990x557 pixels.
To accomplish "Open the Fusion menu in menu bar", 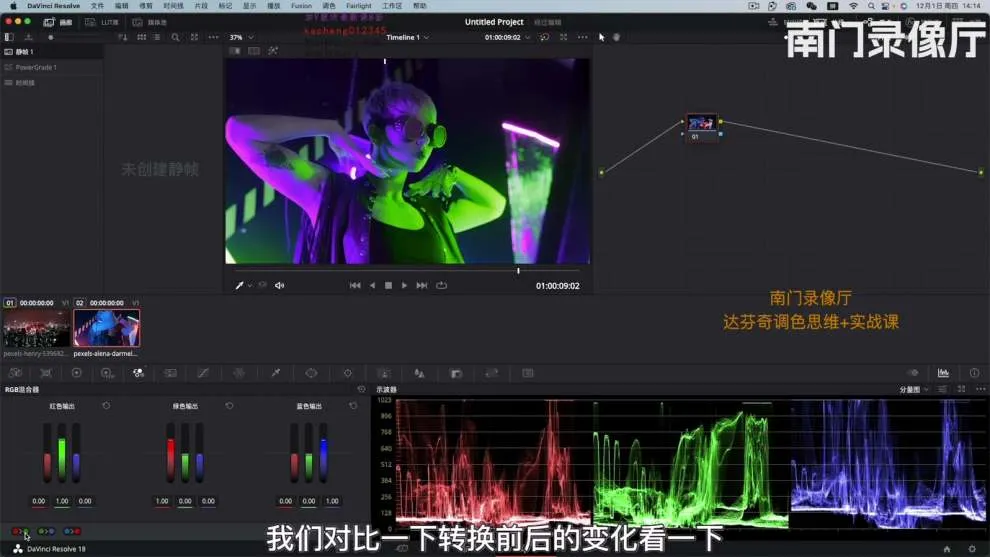I will [301, 6].
